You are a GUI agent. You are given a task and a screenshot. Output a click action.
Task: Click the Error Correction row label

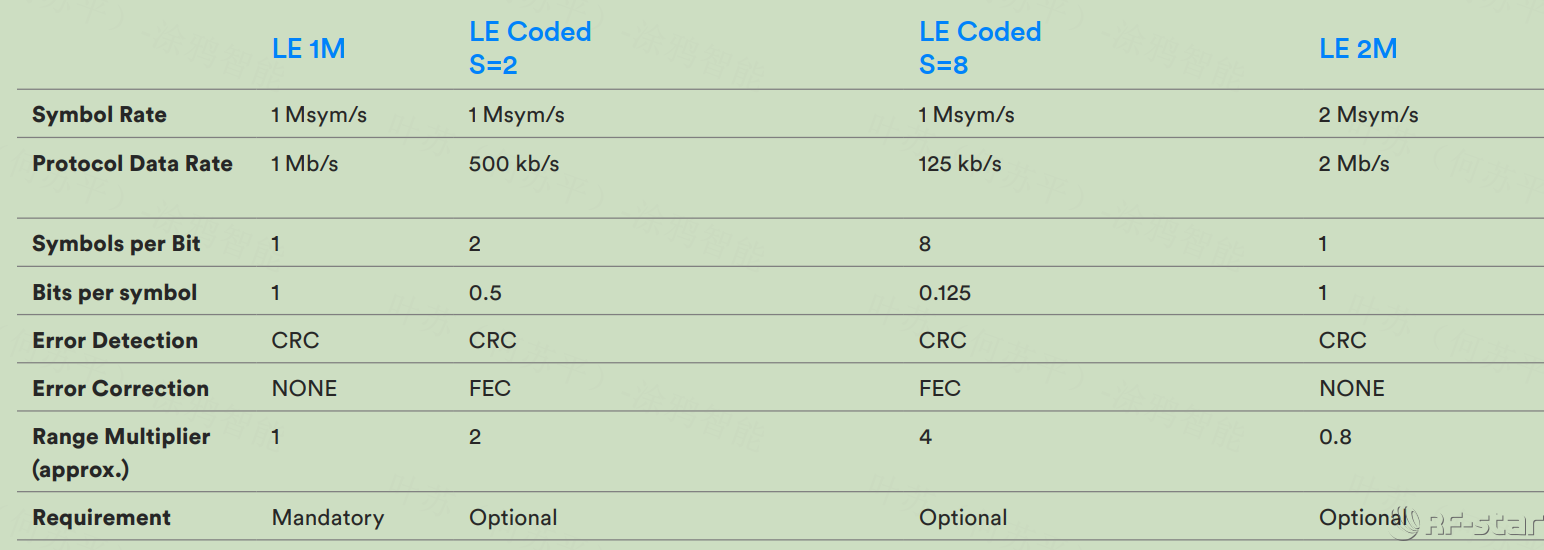(120, 389)
